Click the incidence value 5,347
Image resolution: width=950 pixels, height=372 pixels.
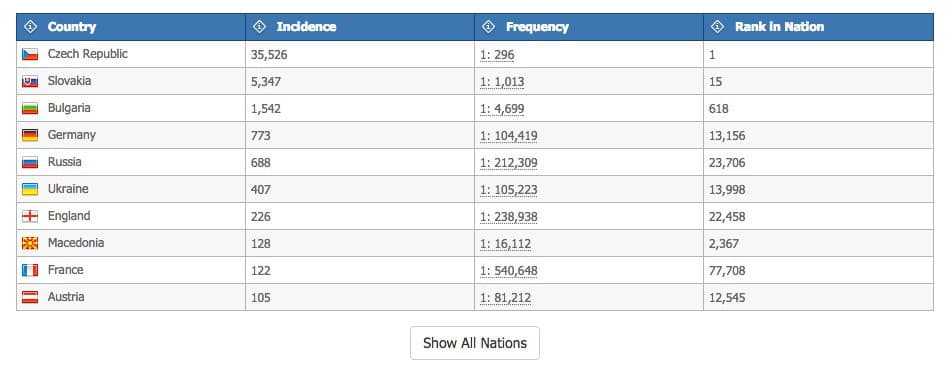[x=266, y=82]
